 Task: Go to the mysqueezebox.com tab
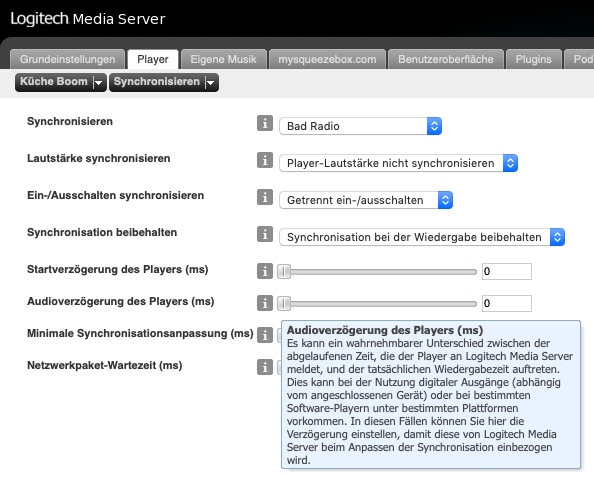point(327,59)
